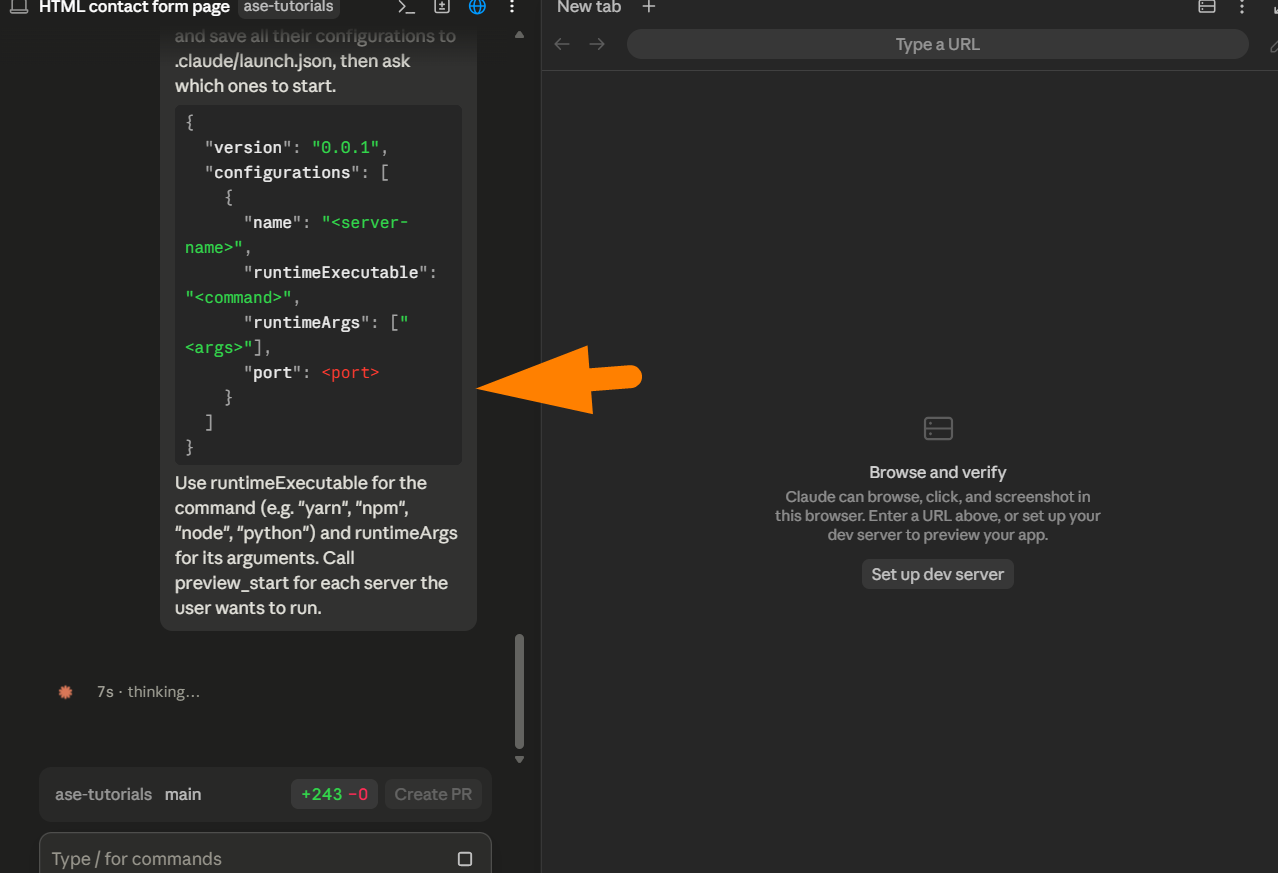1278x873 pixels.
Task: Click the "runtimeExecutable" key in the code
Action: [336, 272]
